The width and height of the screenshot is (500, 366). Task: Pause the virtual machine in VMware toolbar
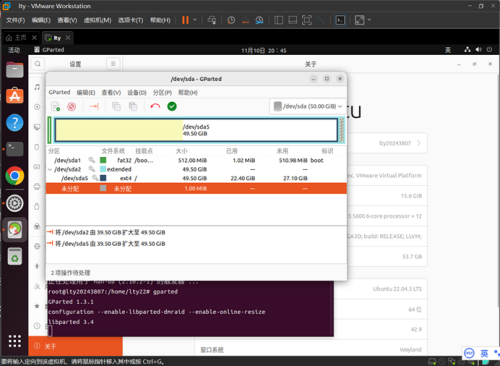point(185,20)
